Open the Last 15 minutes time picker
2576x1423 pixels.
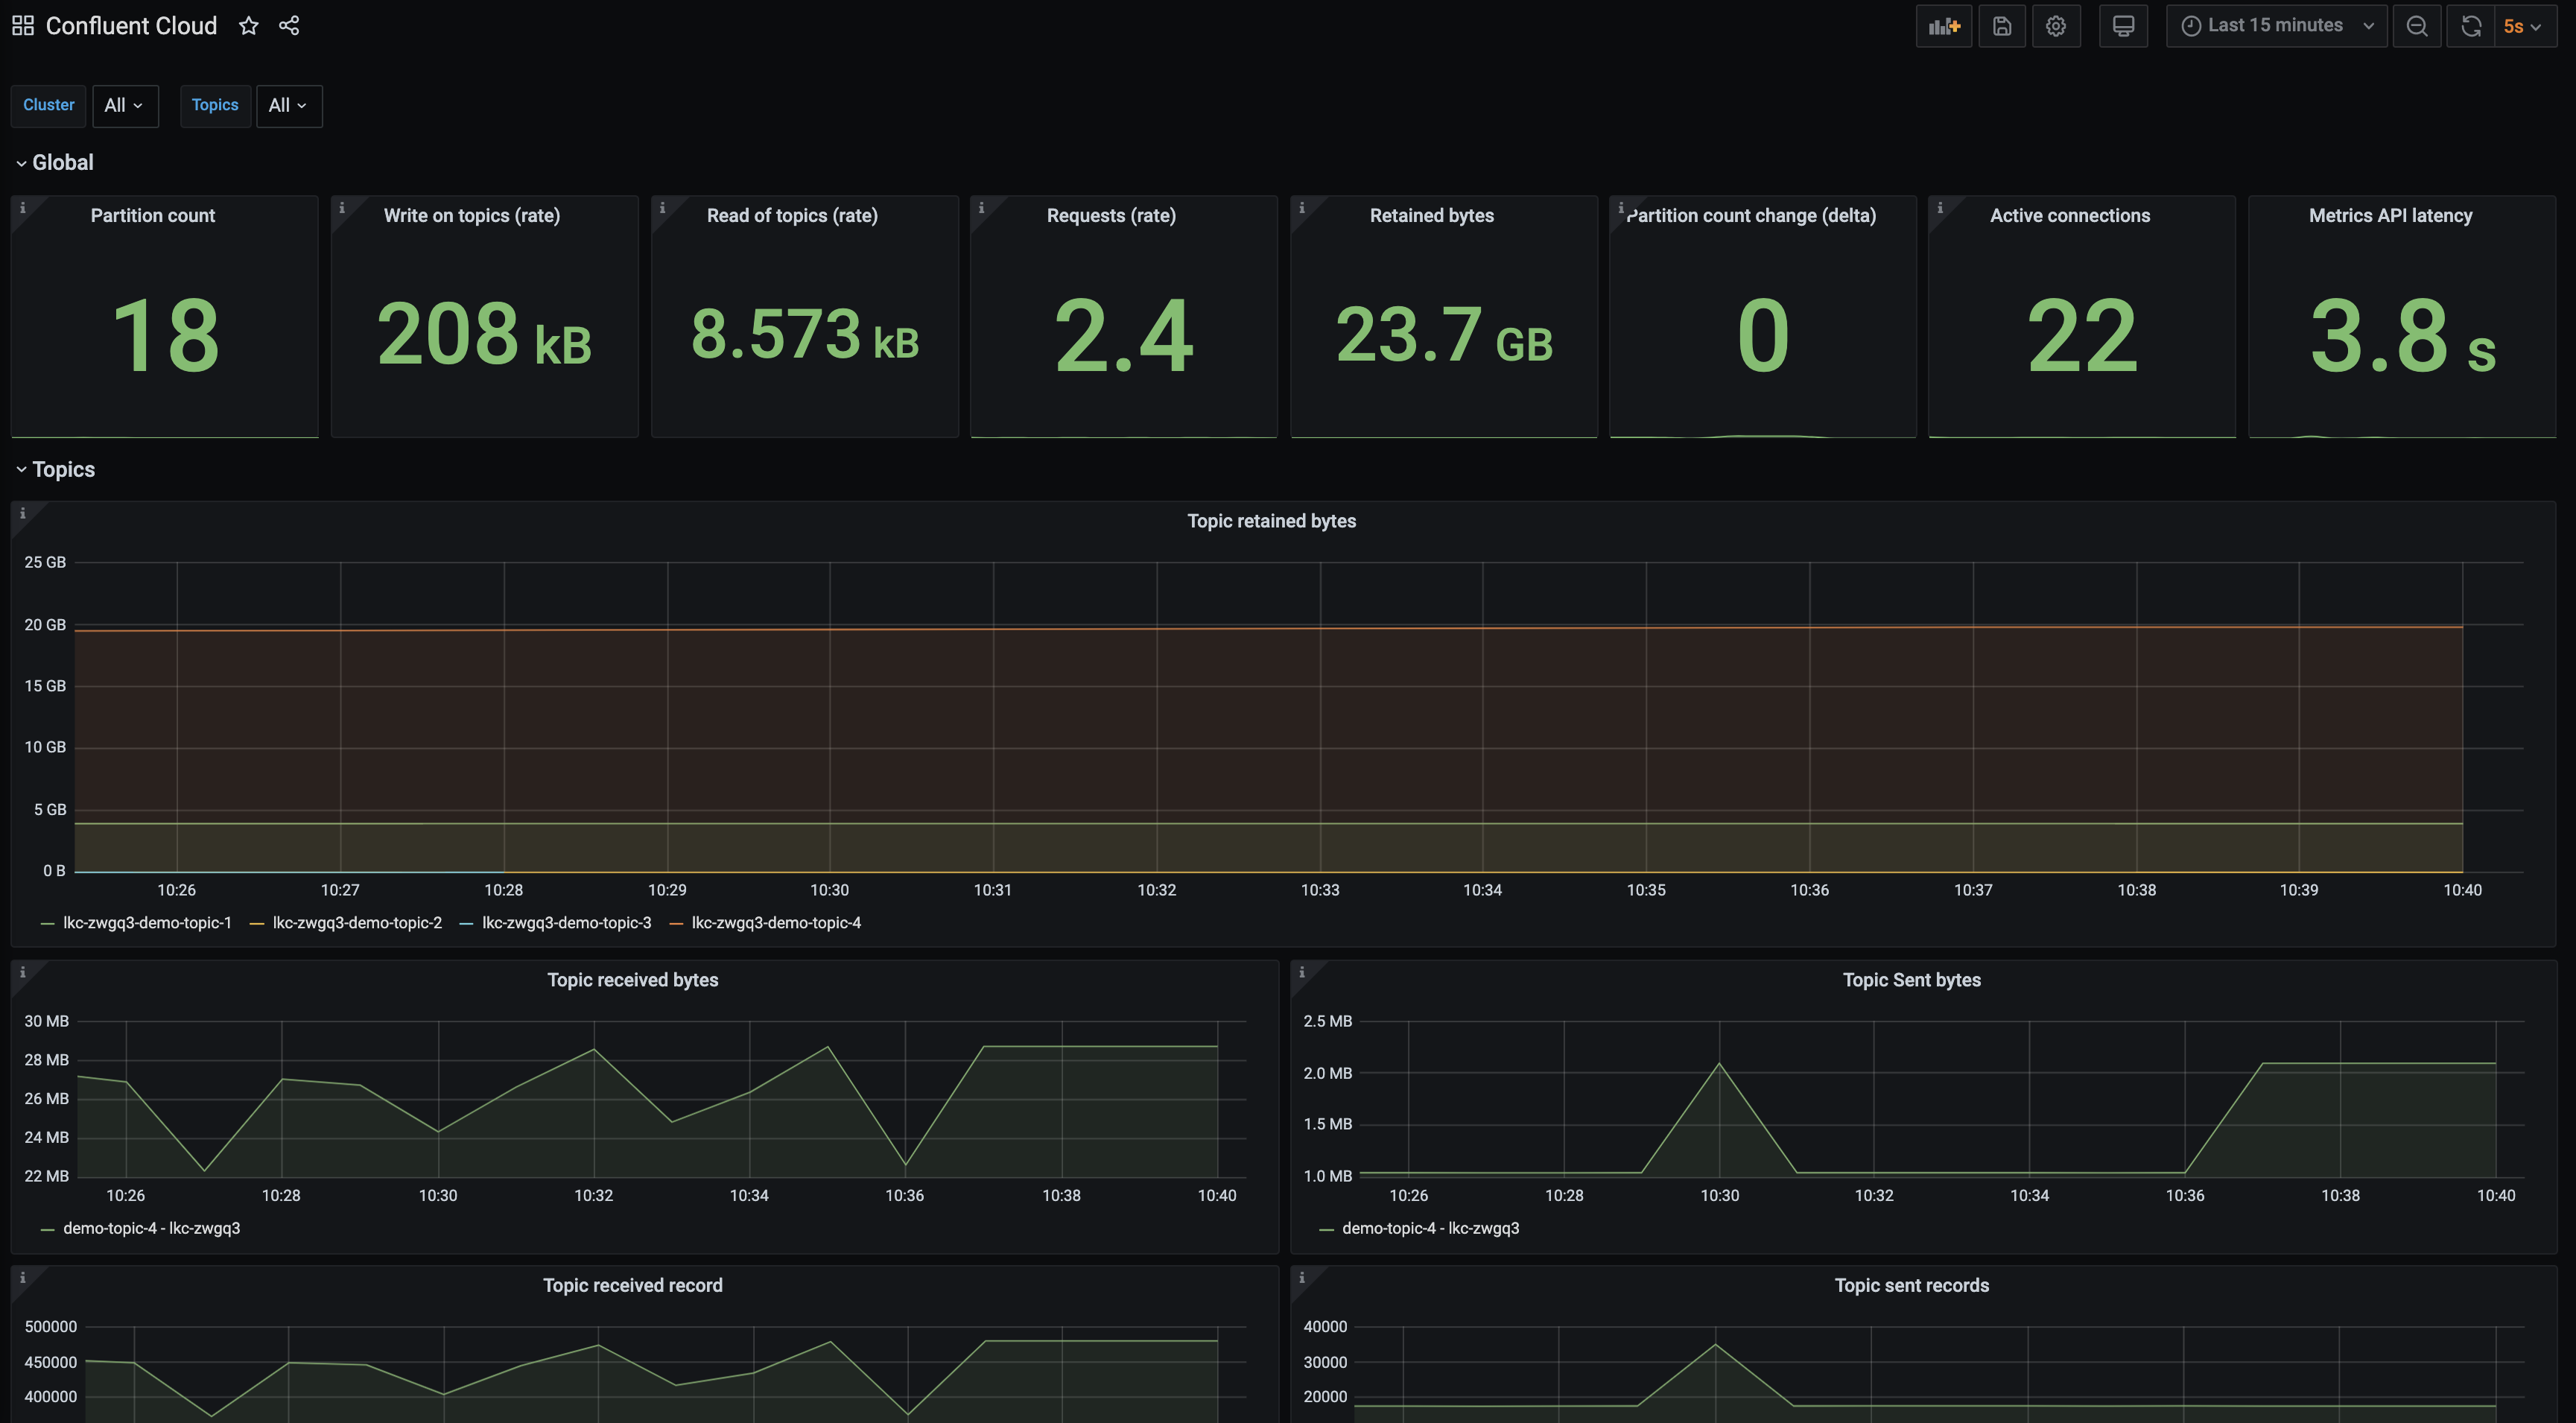tap(2274, 25)
